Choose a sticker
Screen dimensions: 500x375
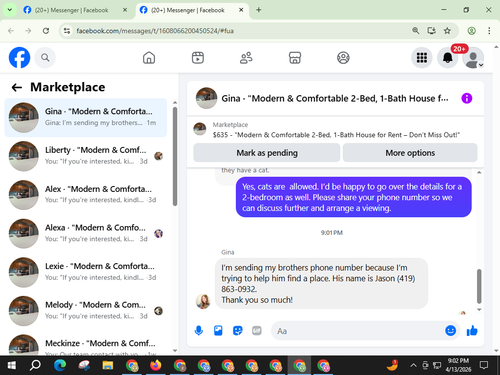pos(237,331)
